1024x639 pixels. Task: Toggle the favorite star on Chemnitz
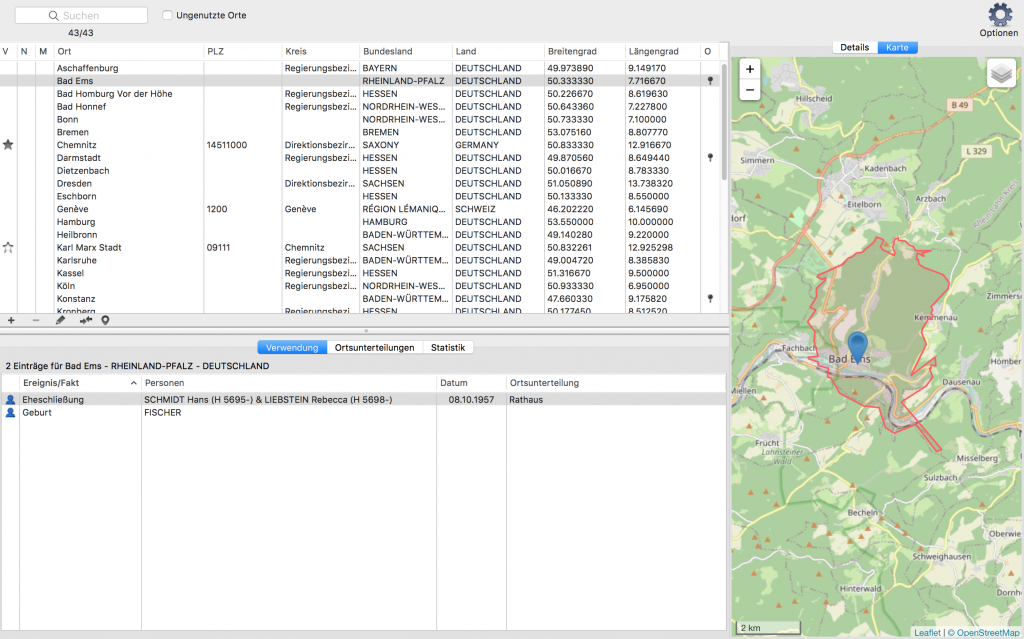(x=8, y=144)
